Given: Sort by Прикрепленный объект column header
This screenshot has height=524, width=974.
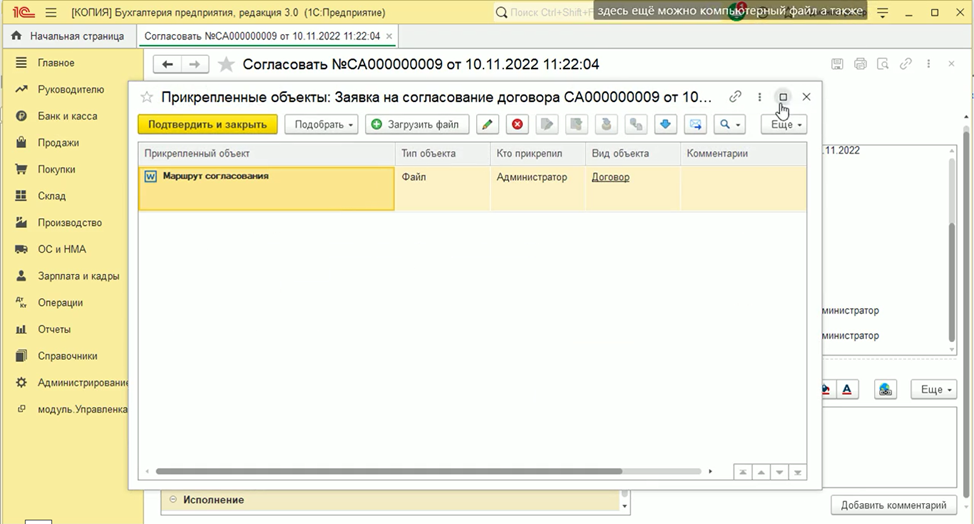Looking at the screenshot, I should [x=266, y=153].
